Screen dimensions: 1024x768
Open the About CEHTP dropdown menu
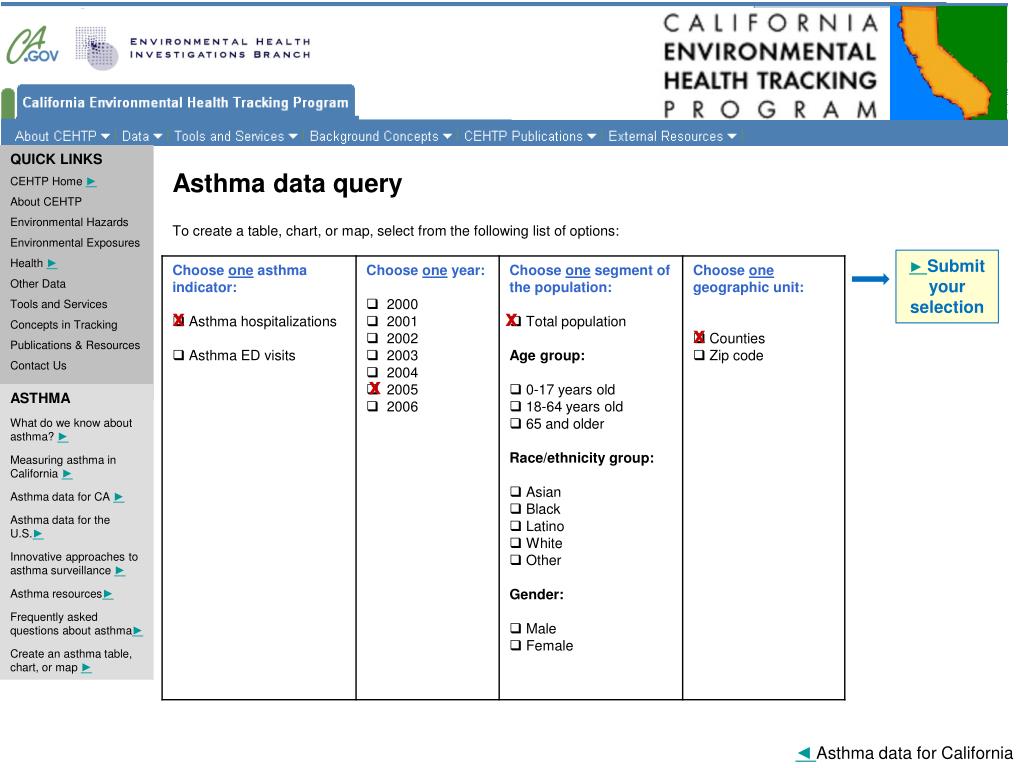point(62,136)
